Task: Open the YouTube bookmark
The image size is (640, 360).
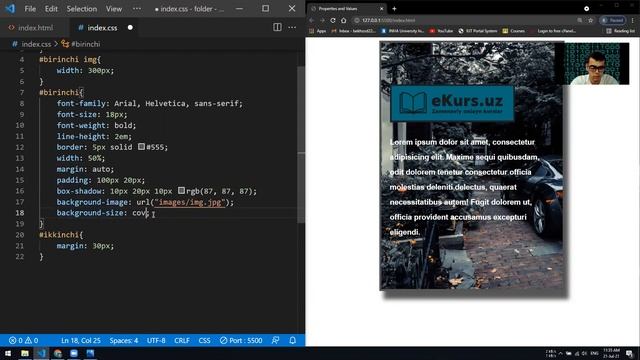Action: pos(441,31)
